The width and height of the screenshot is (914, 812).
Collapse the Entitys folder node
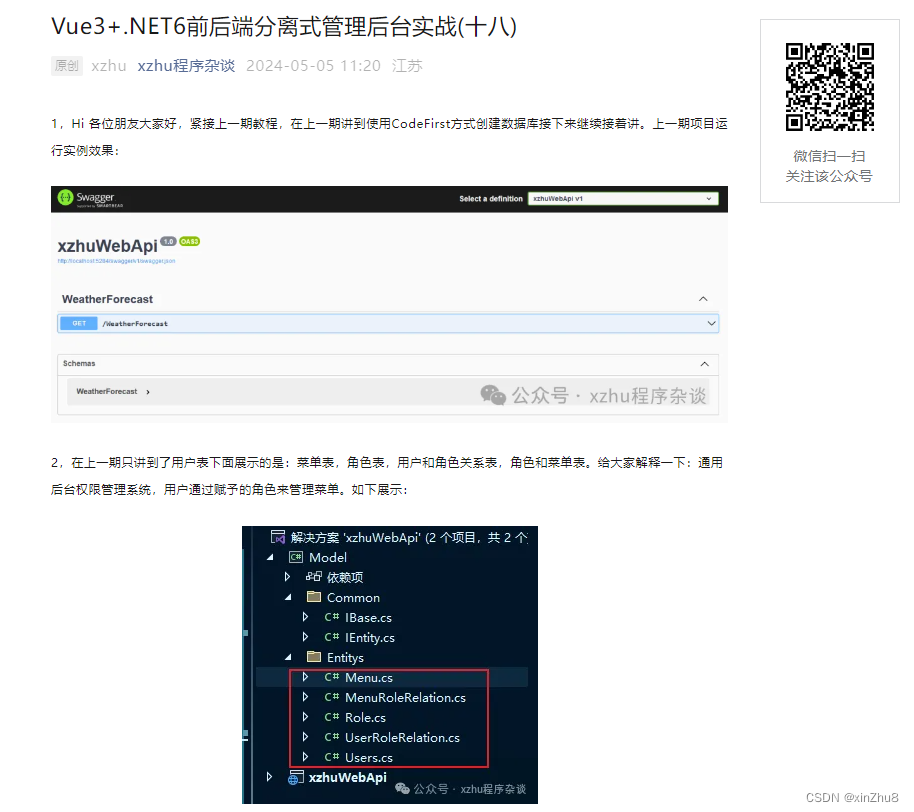point(288,657)
